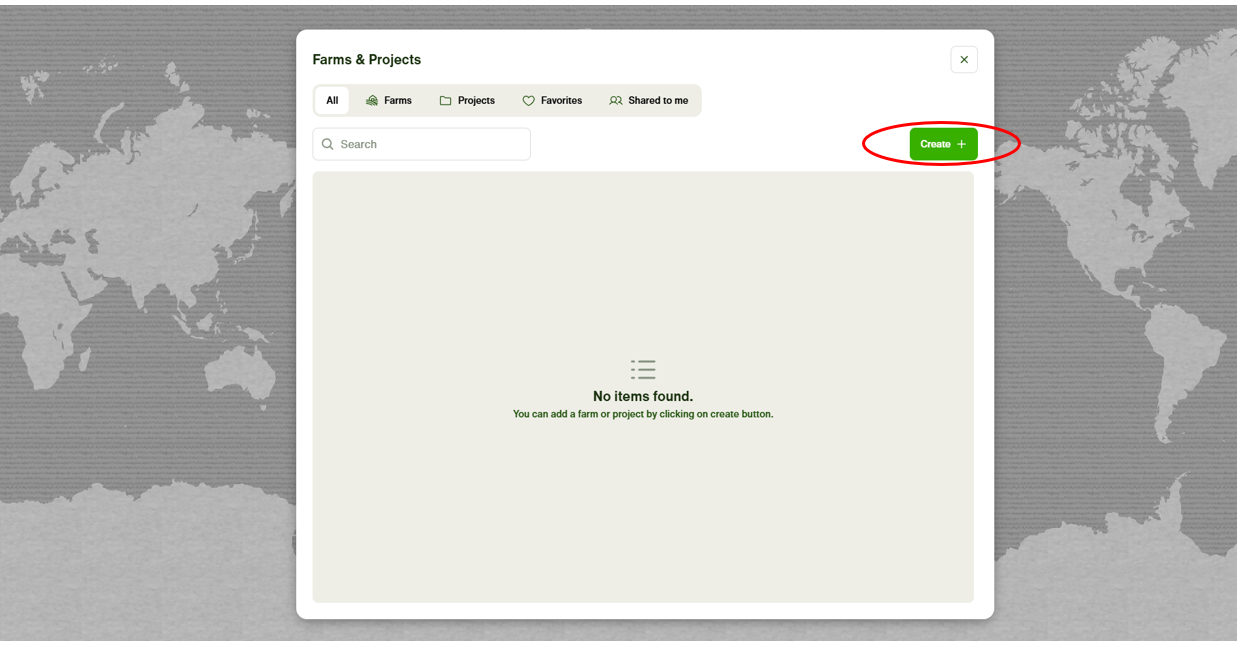Viewport: 1239px width, 646px height.
Task: Click the empty results panel area
Action: pos(643,520)
